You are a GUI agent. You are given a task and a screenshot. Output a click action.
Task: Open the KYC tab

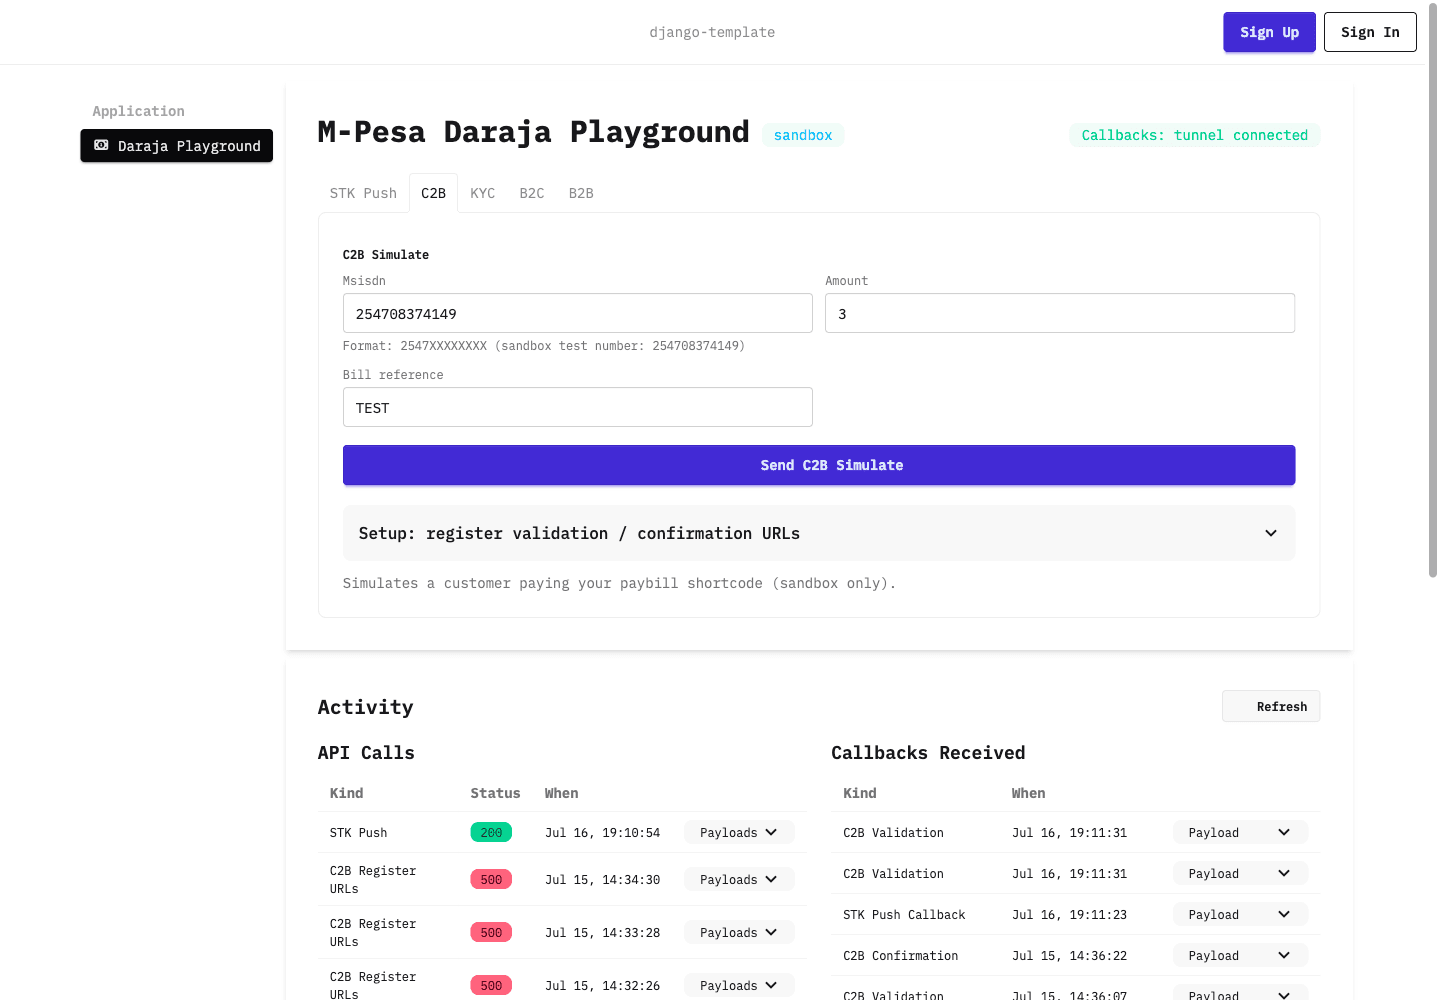[483, 193]
